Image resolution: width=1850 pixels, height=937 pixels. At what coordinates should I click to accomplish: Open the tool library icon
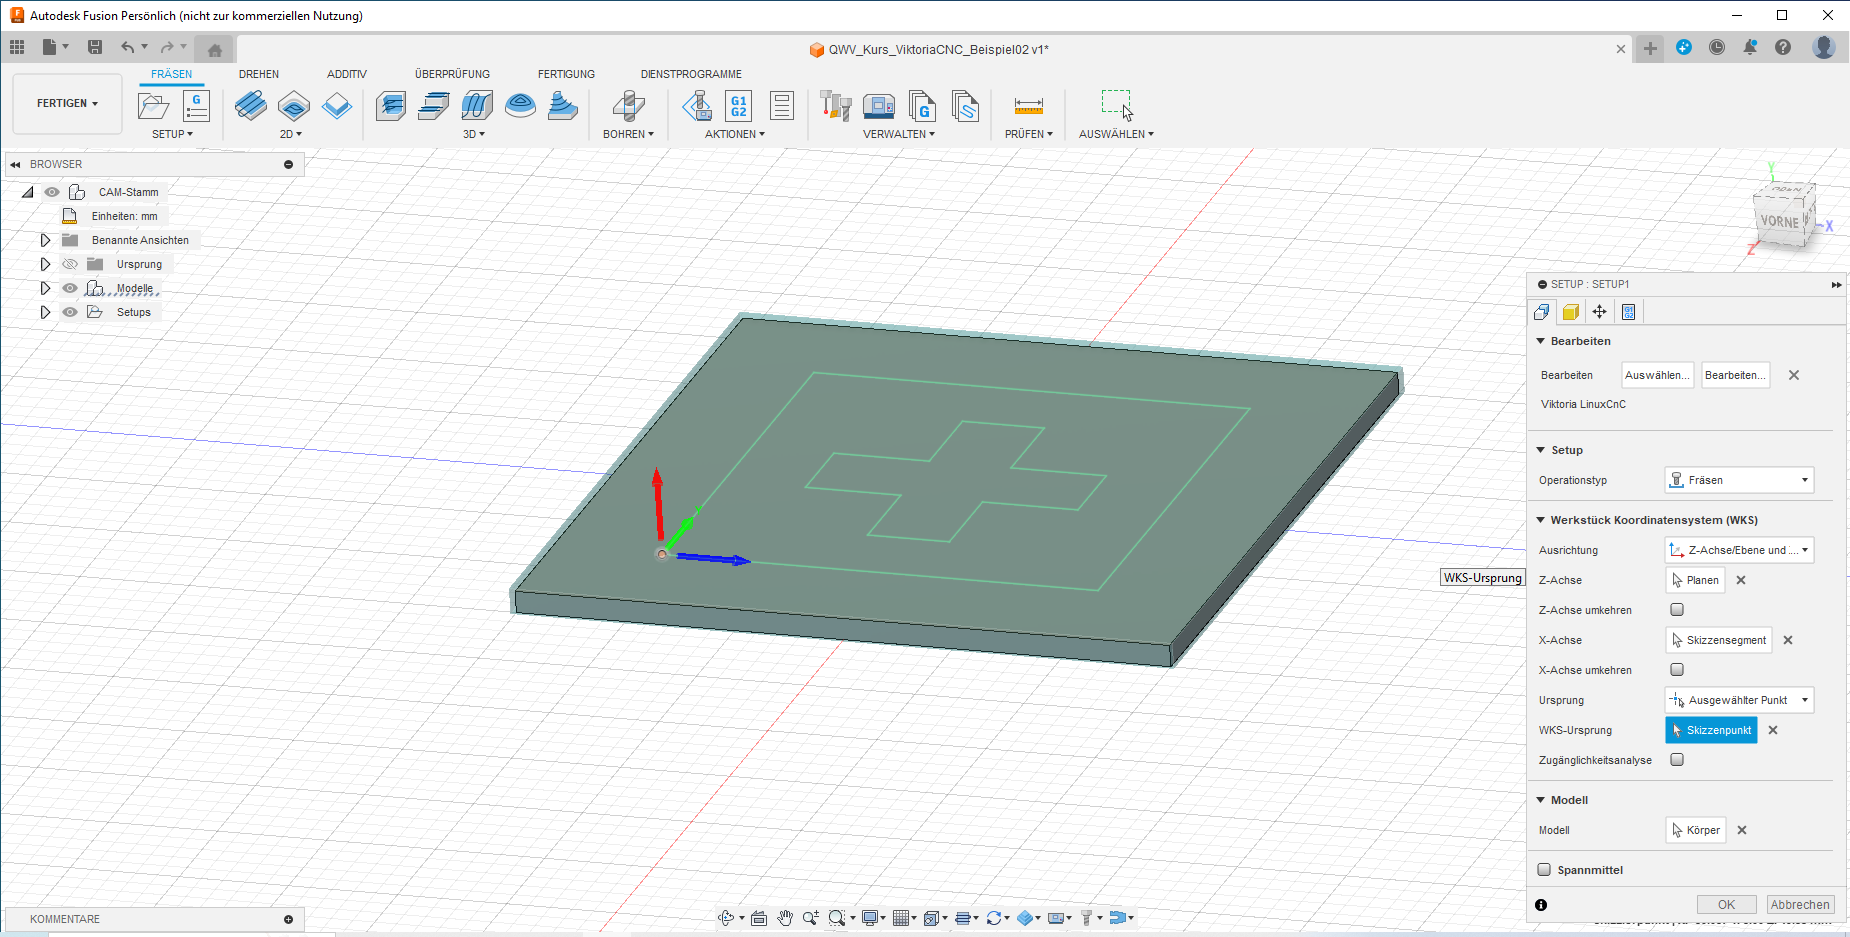click(835, 106)
